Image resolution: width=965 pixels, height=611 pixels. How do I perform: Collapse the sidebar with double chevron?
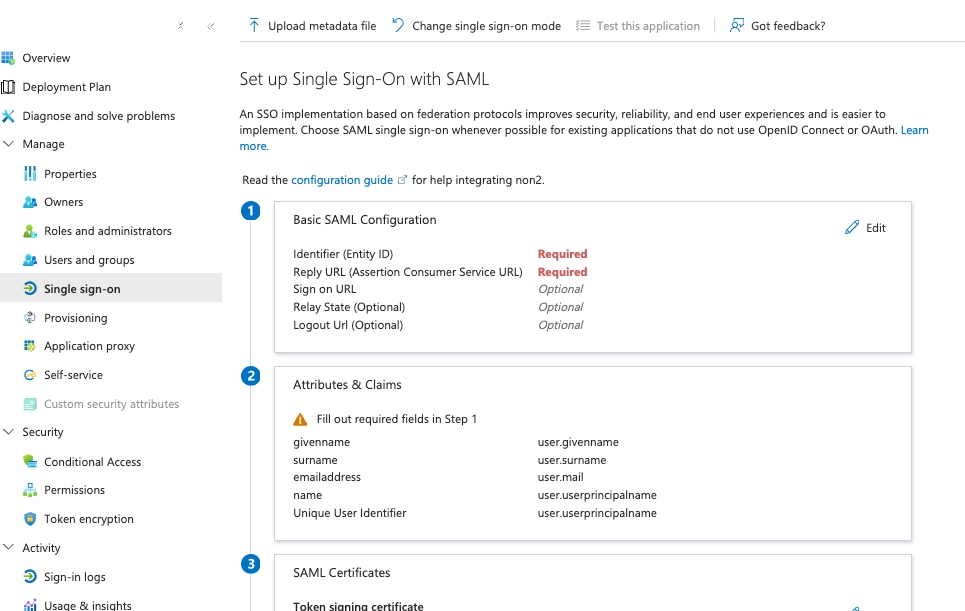point(211,26)
